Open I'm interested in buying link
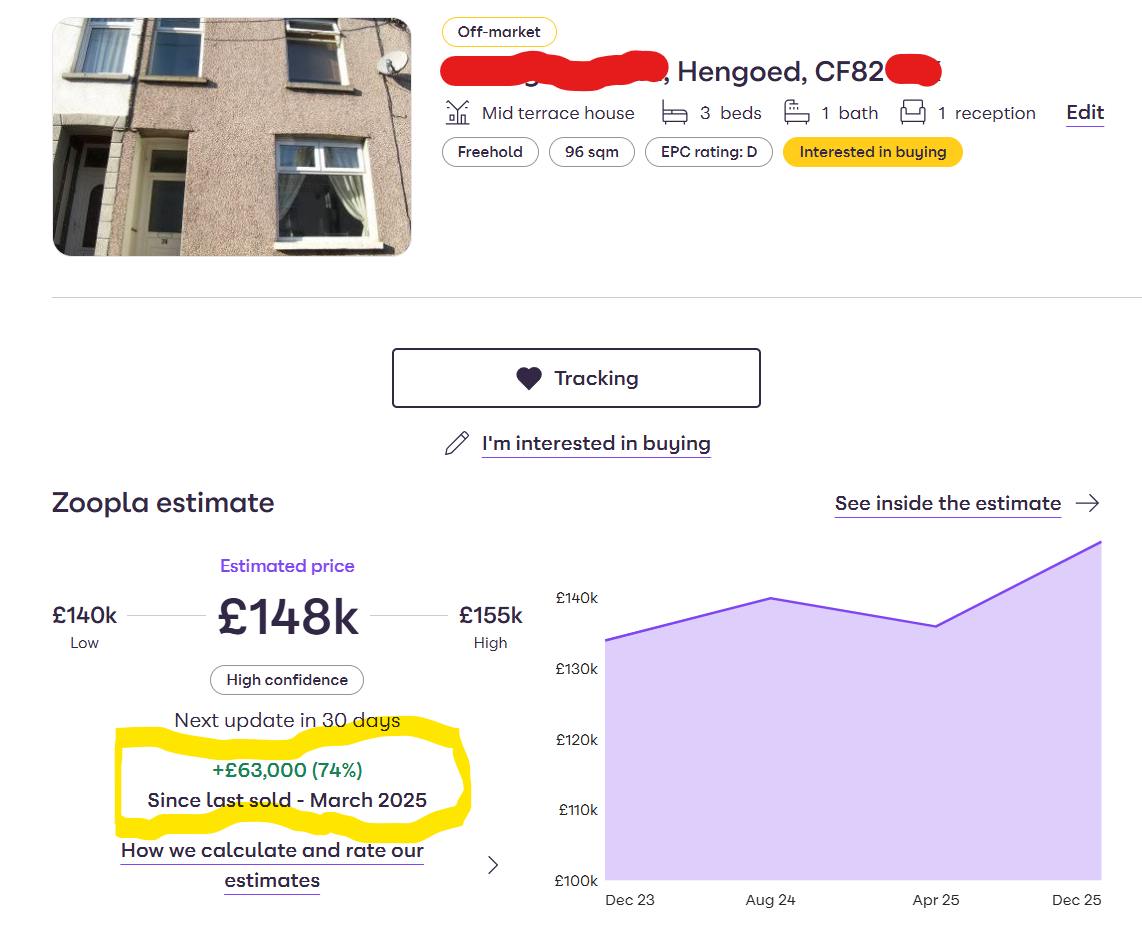1142x927 pixels. coord(596,443)
